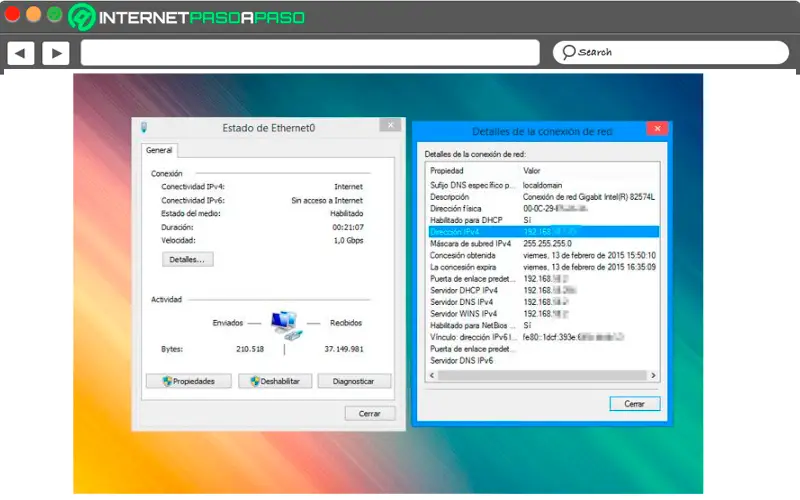Click Cerrar in Estado de Ethernet0 window
The width and height of the screenshot is (800, 500).
[370, 414]
